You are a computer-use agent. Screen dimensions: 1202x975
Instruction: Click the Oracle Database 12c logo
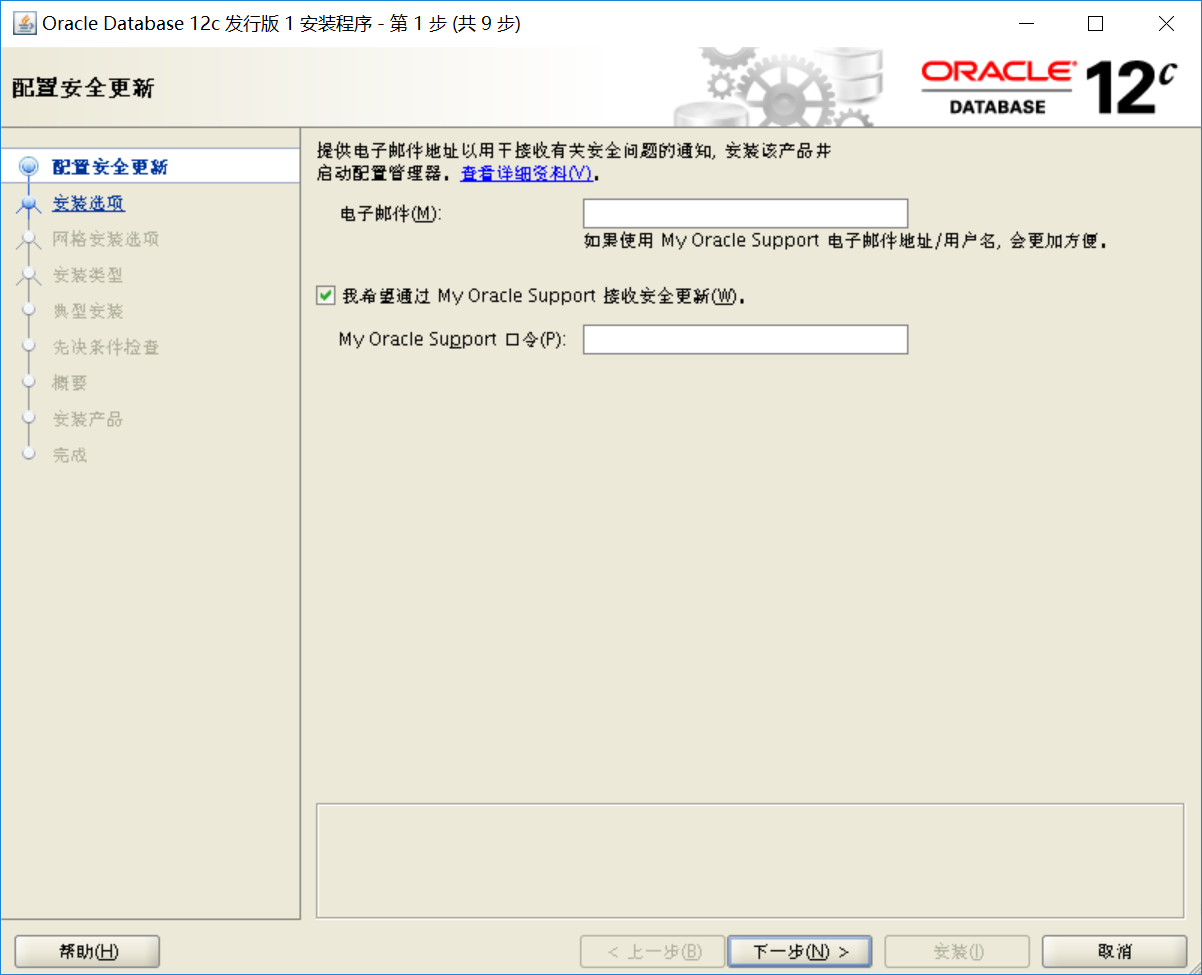(x=1050, y=87)
